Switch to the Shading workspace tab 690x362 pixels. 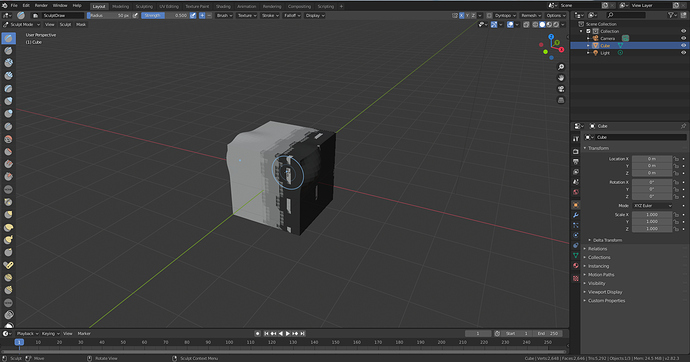(223, 7)
